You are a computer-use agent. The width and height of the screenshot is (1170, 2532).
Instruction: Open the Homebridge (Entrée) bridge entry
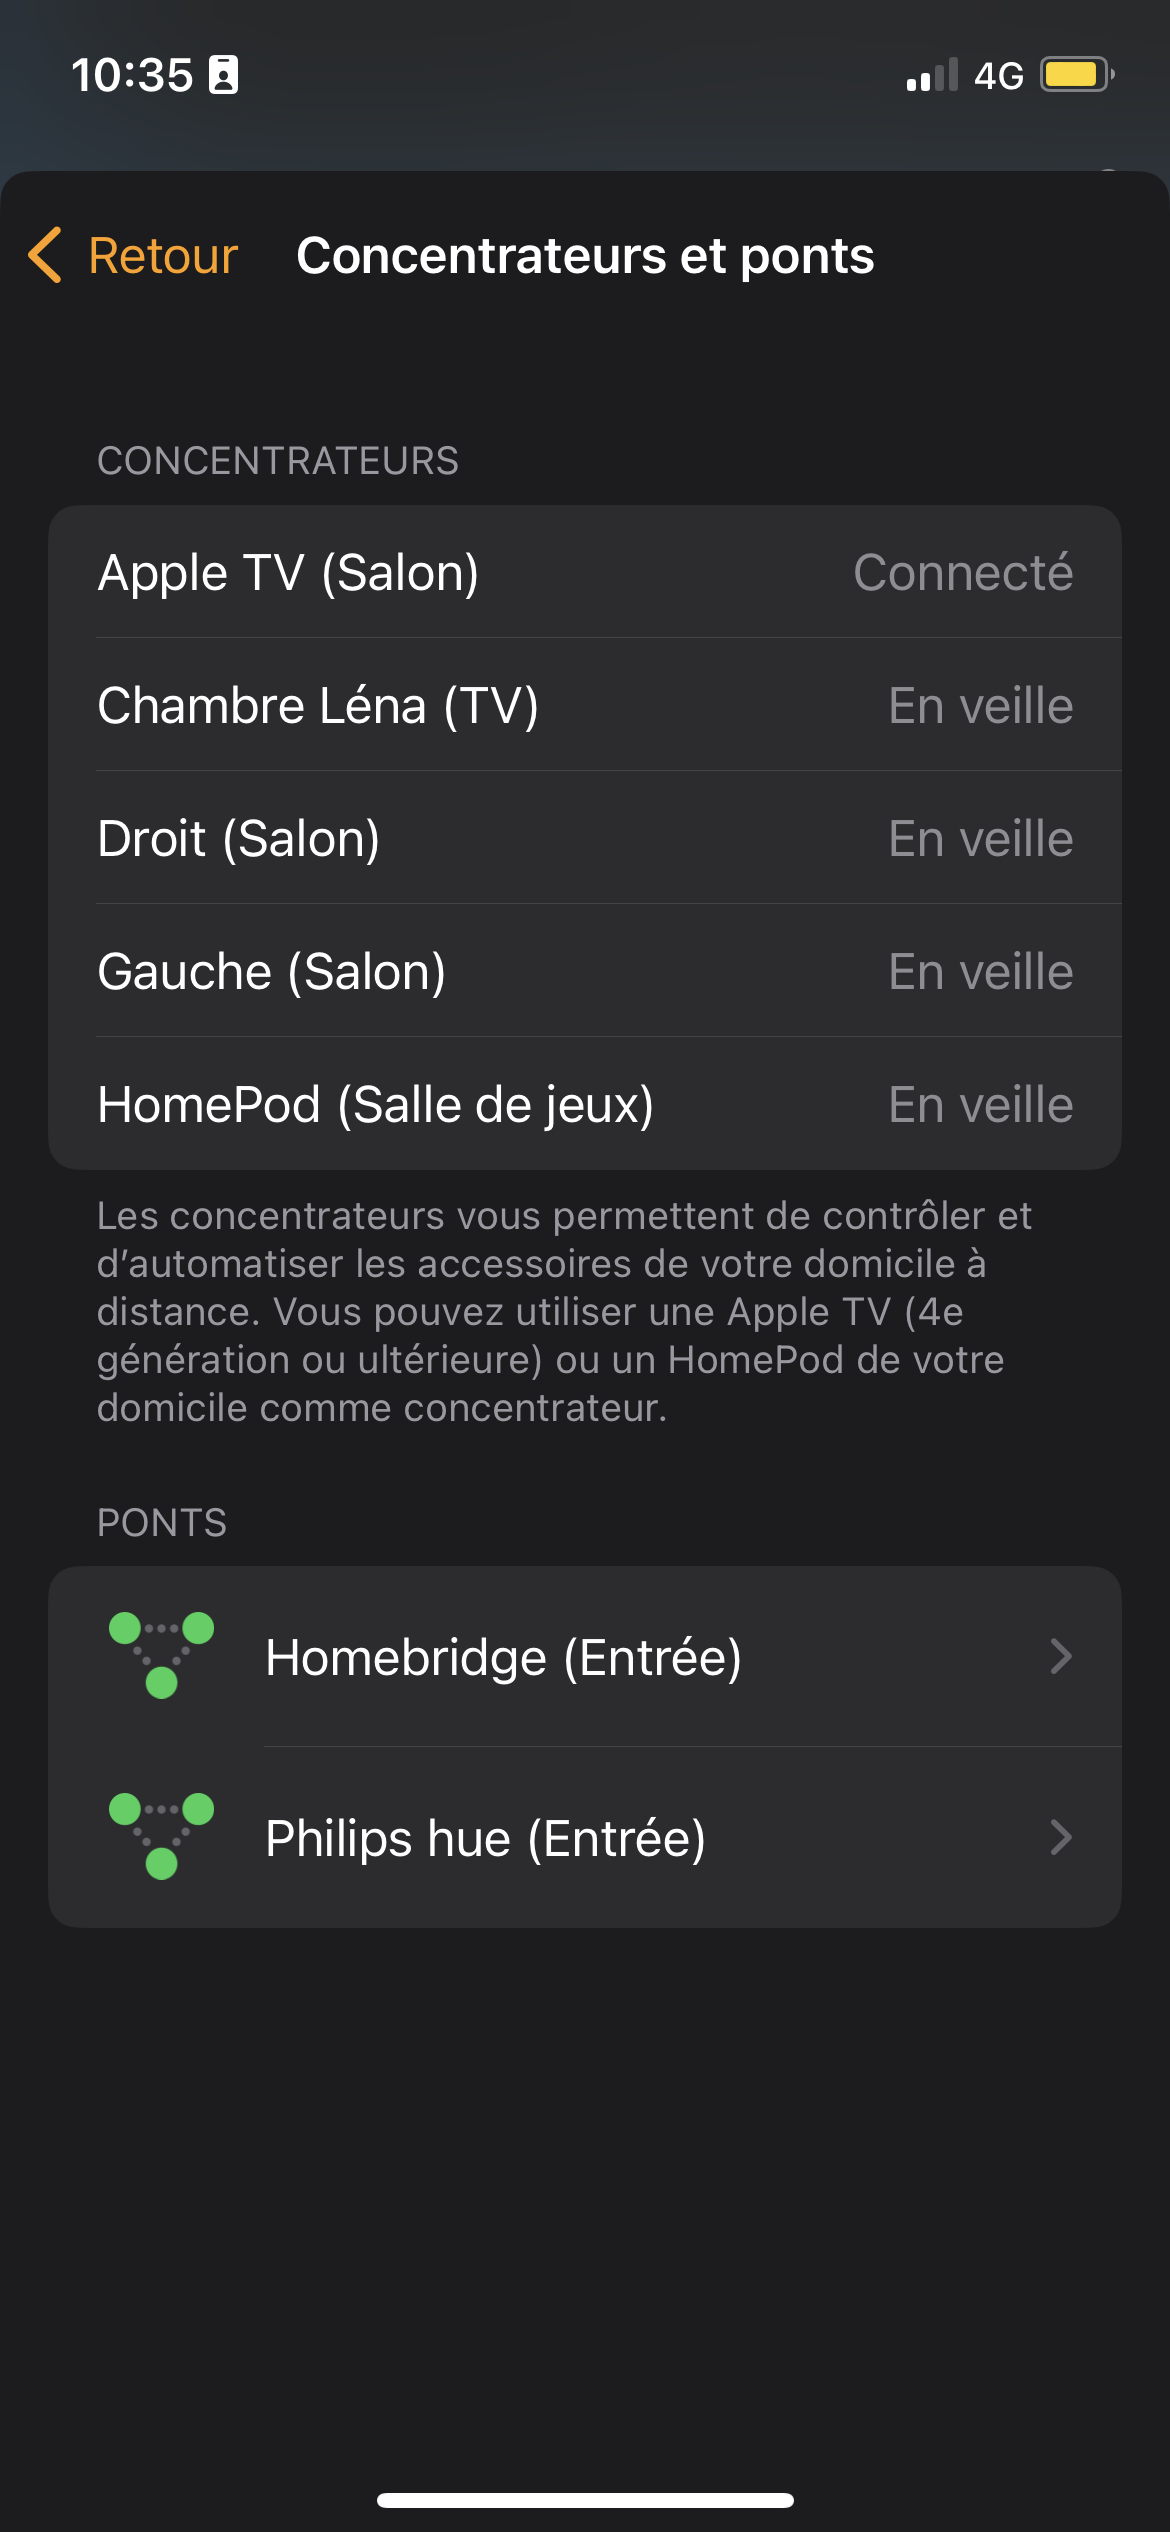point(503,1657)
